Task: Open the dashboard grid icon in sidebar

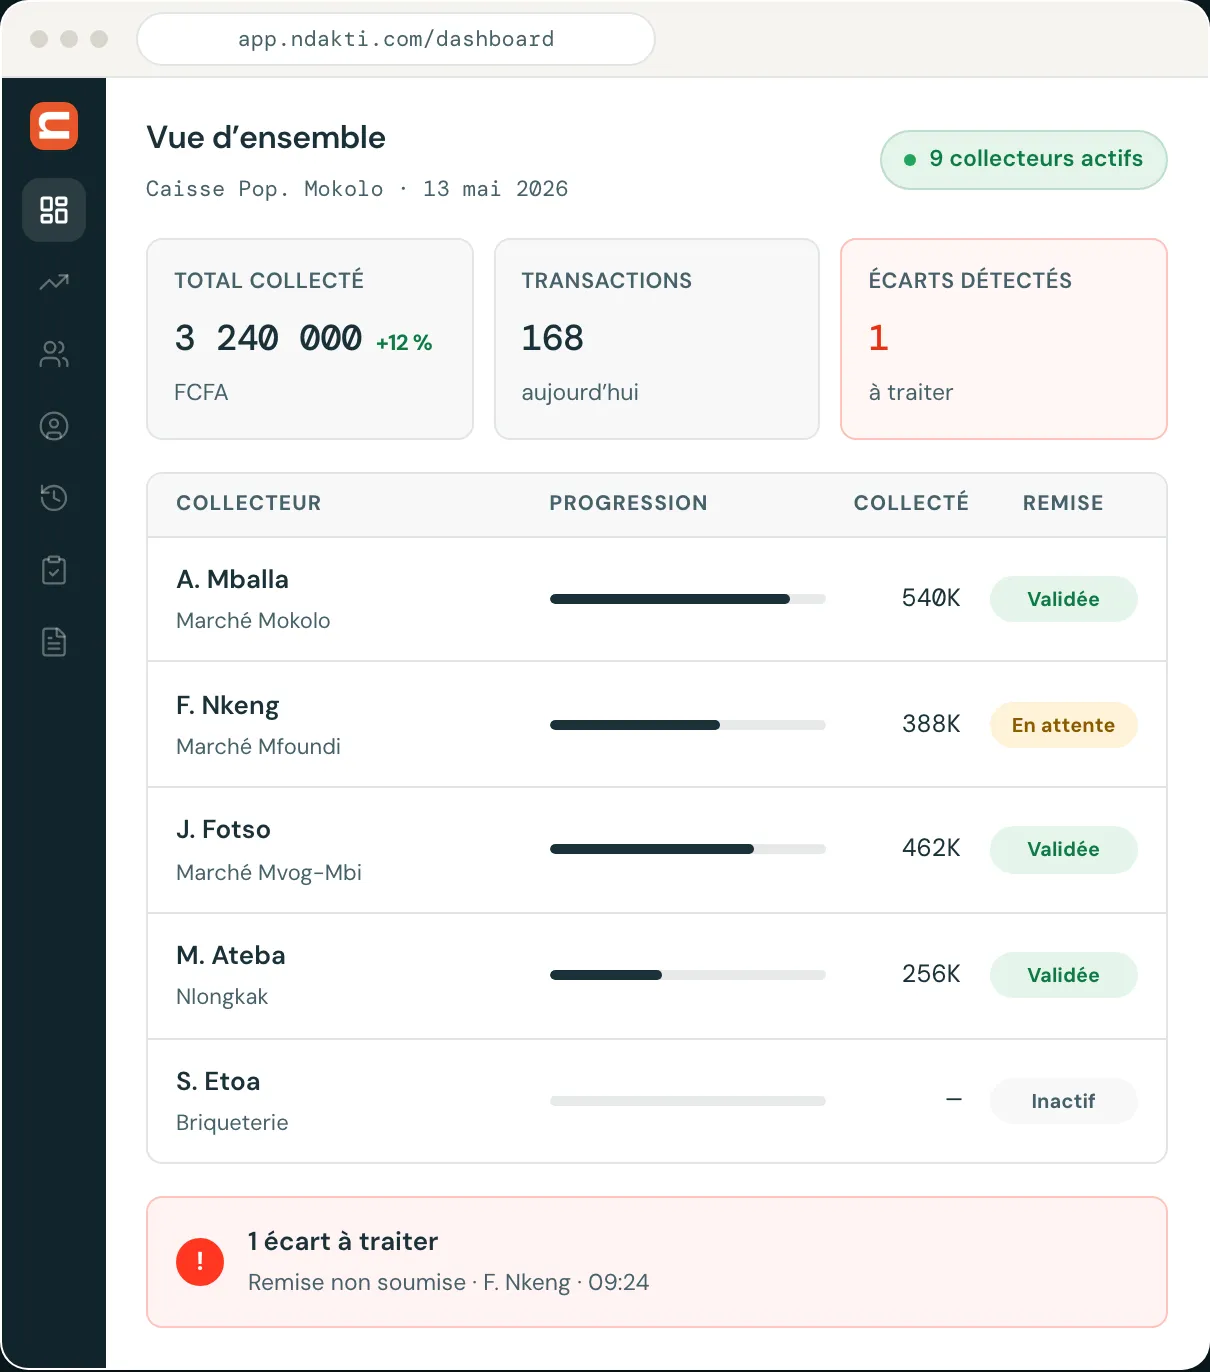Action: click(x=54, y=210)
